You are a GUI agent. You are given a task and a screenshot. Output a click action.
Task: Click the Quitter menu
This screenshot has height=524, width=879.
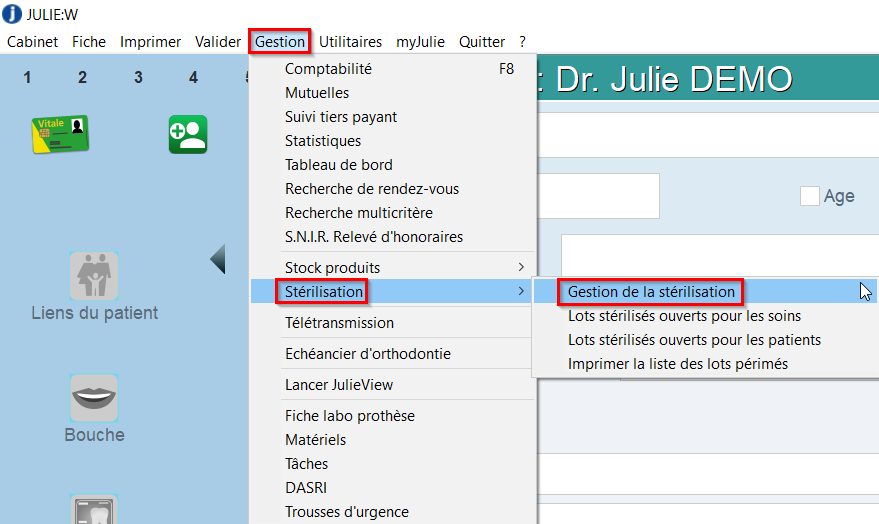[482, 42]
